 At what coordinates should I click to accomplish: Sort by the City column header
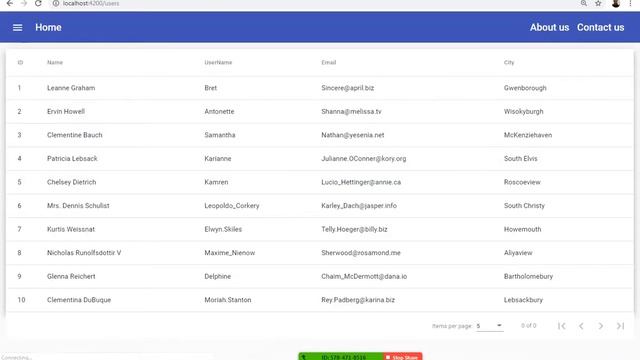click(x=509, y=62)
